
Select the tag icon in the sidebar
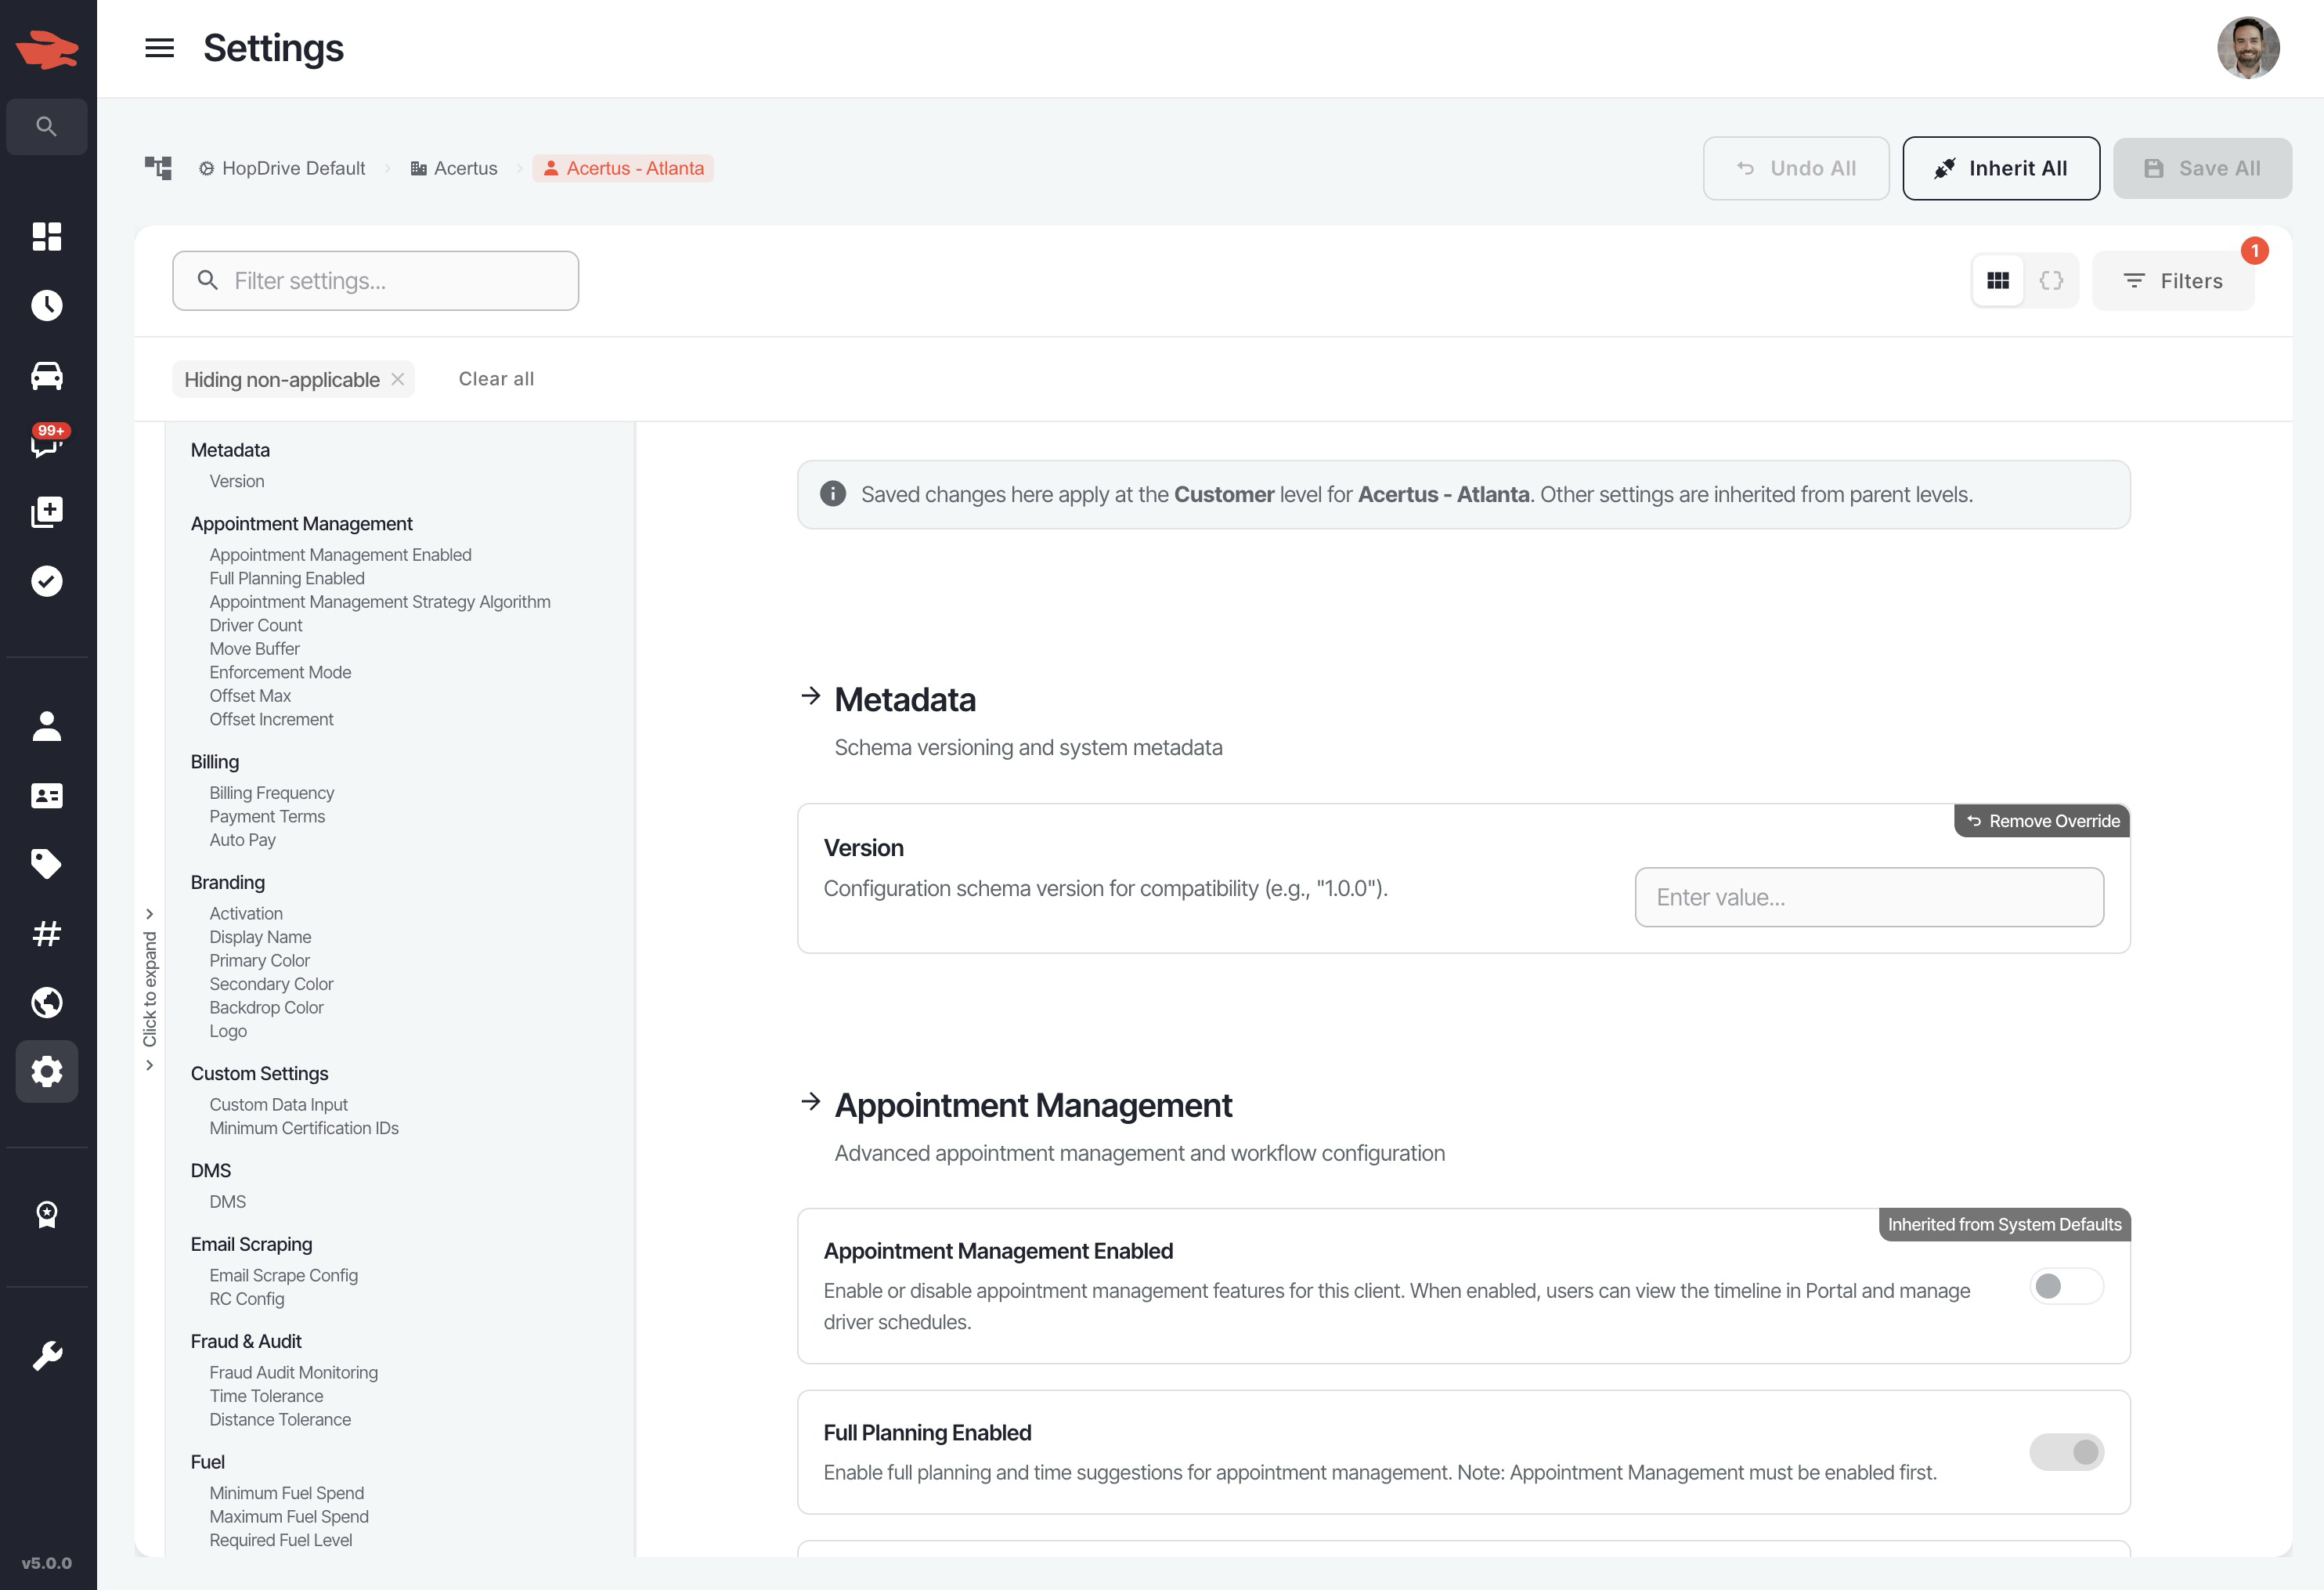point(46,864)
